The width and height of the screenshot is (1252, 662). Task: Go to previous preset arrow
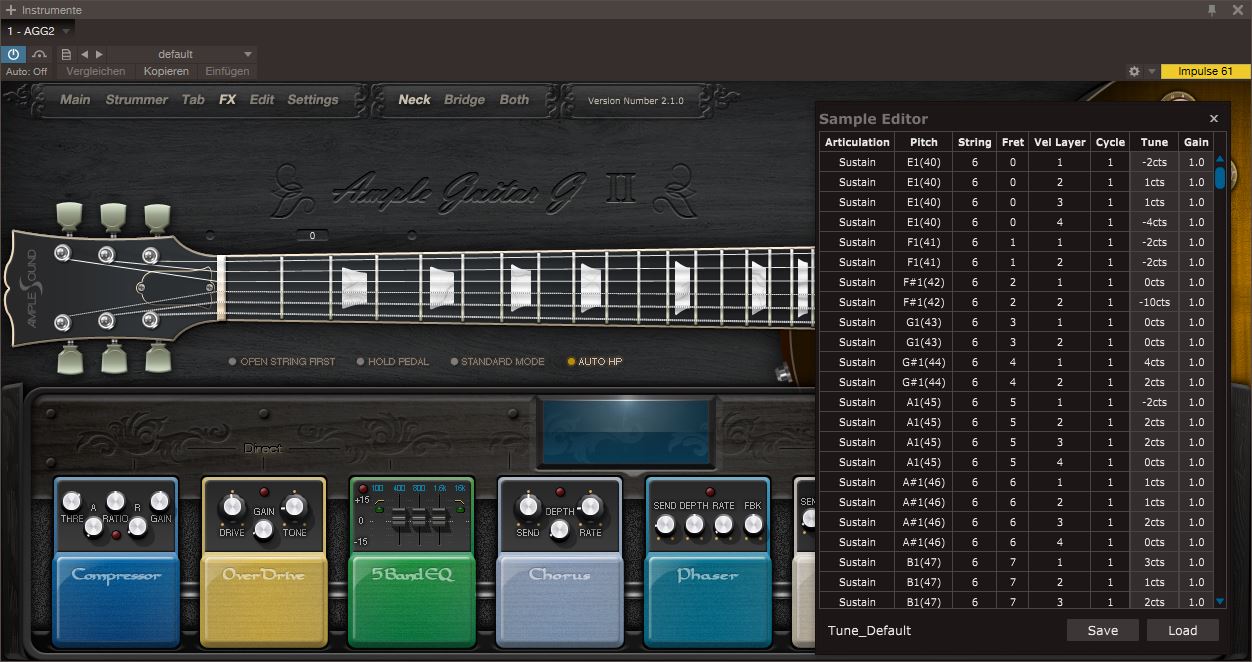pyautogui.click(x=84, y=54)
